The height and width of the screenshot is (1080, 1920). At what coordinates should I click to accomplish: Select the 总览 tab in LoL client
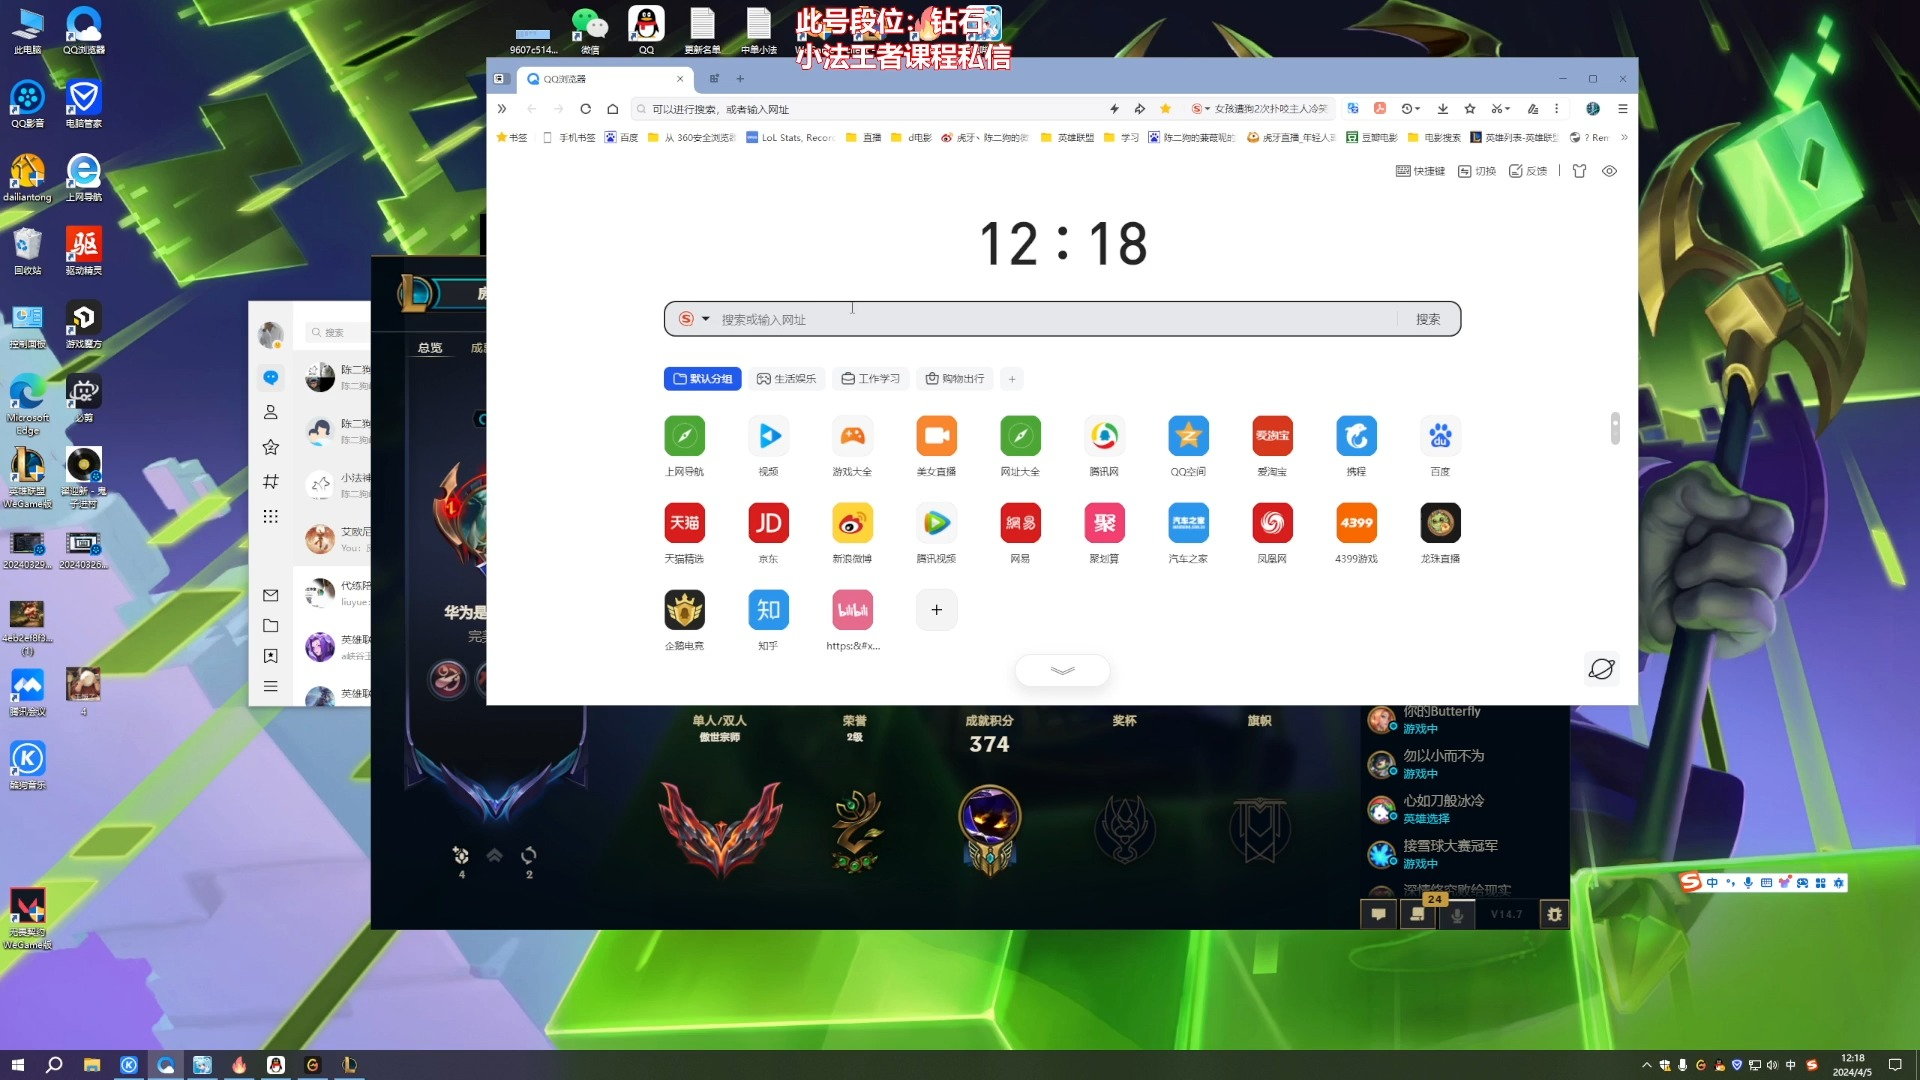point(430,348)
